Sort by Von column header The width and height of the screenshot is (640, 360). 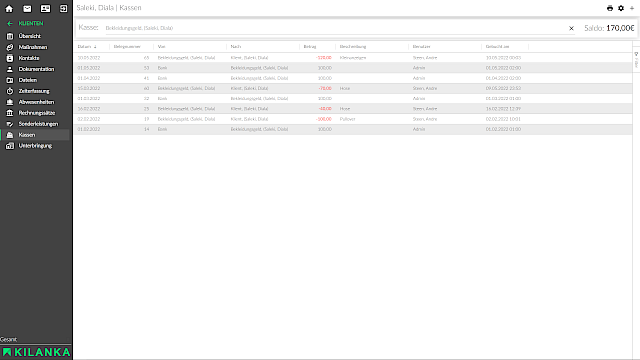pos(162,47)
